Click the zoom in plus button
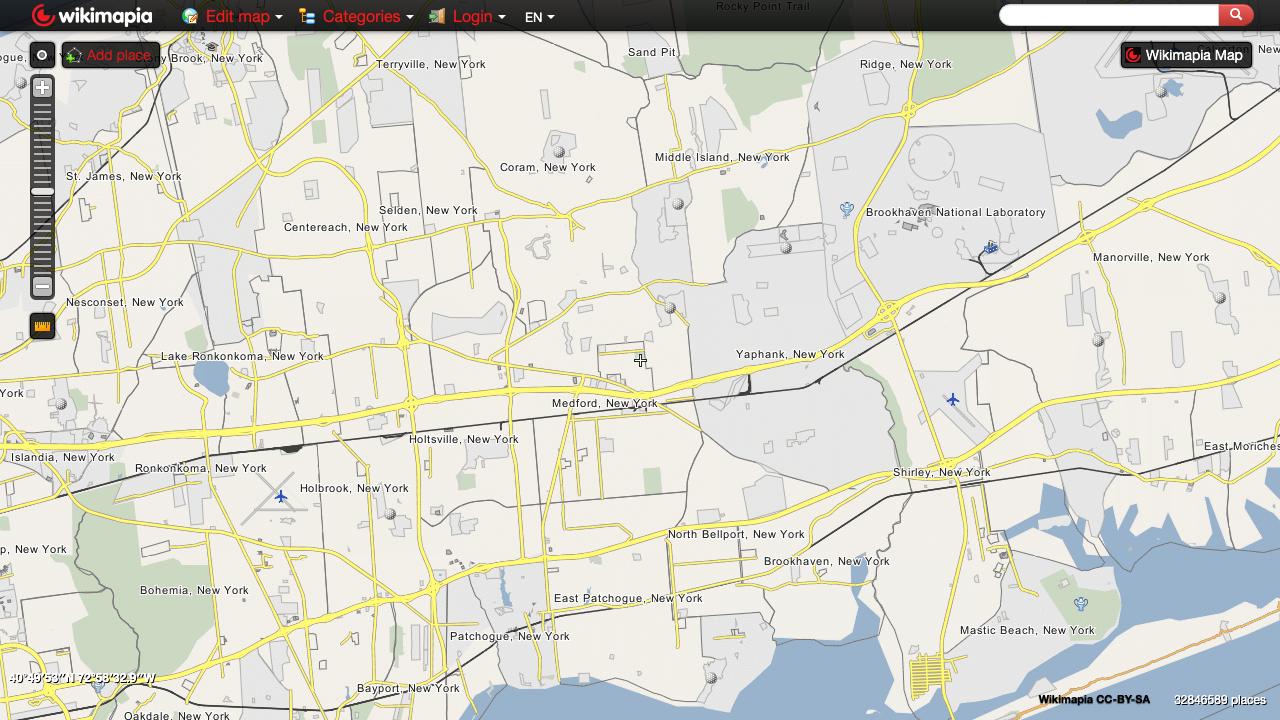Image resolution: width=1280 pixels, height=720 pixels. tap(42, 88)
